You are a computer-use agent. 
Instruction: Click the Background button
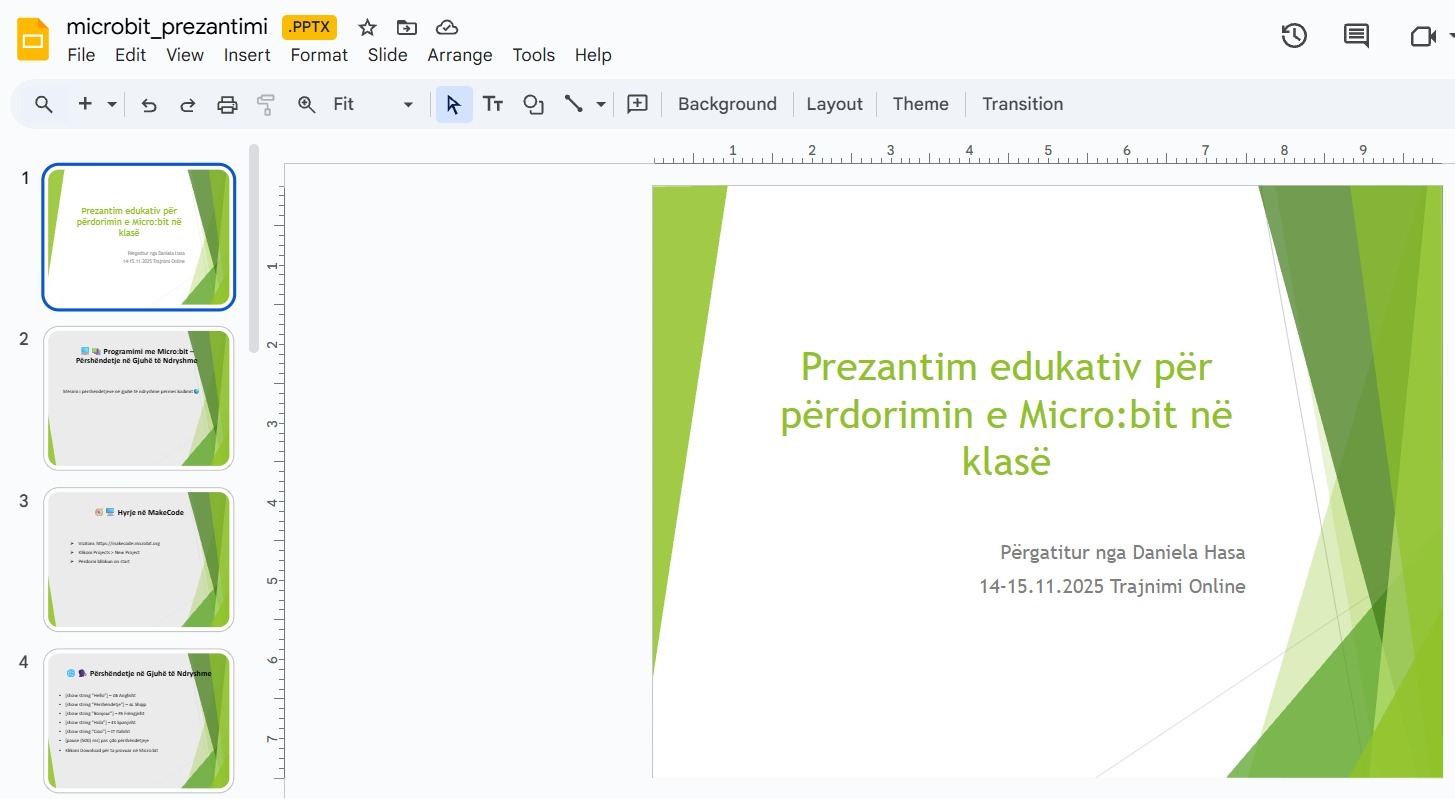[727, 104]
